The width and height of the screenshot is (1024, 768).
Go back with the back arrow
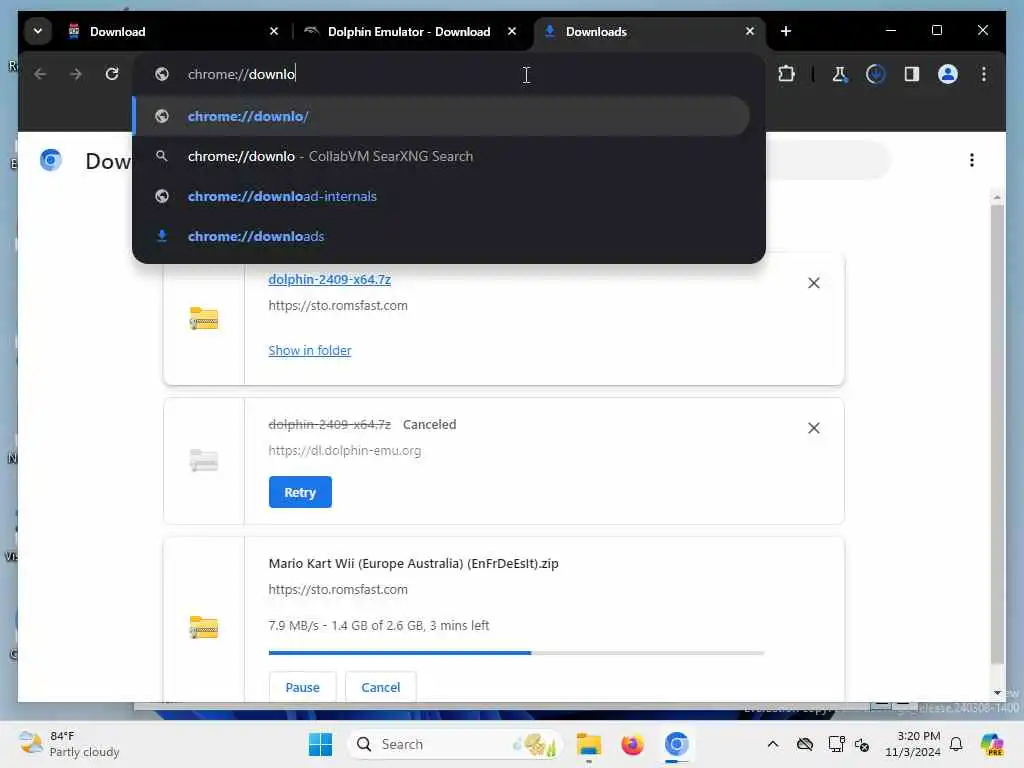click(x=40, y=74)
